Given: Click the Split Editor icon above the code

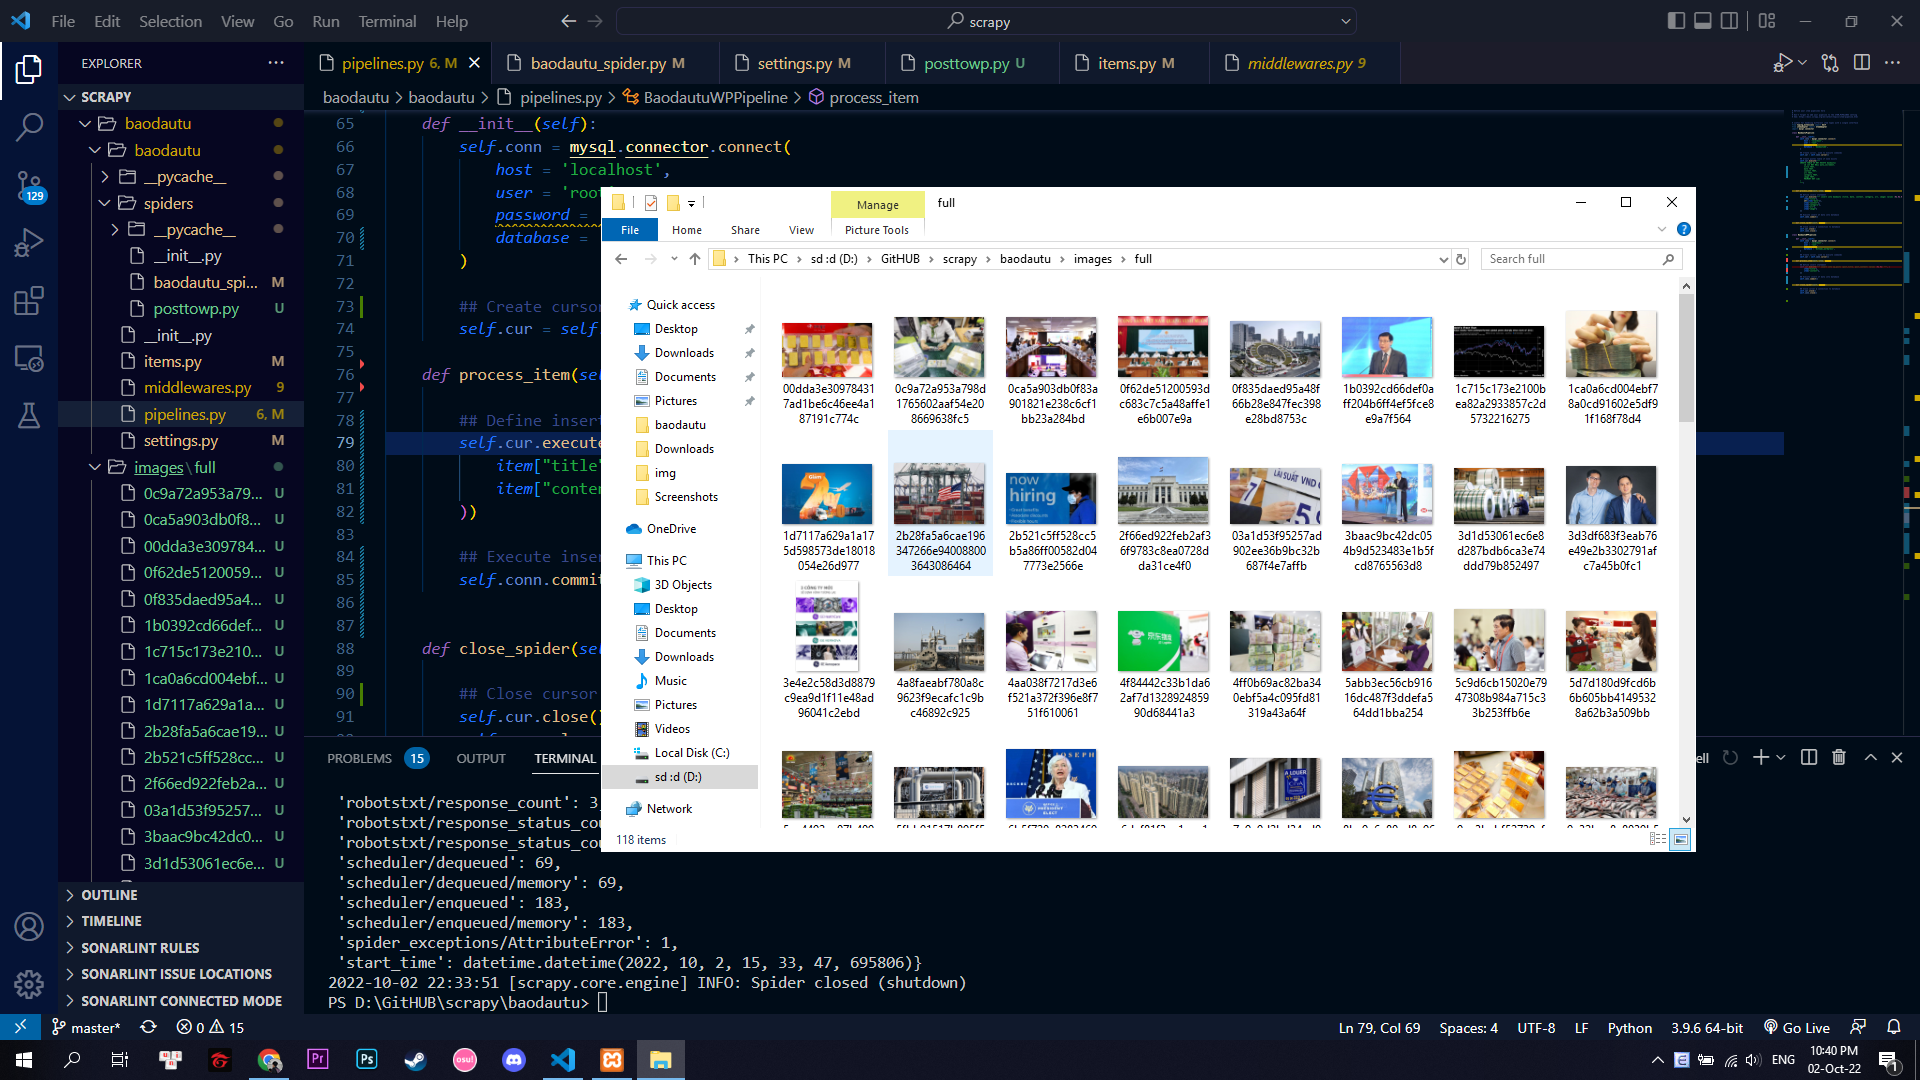Looking at the screenshot, I should 1863,62.
